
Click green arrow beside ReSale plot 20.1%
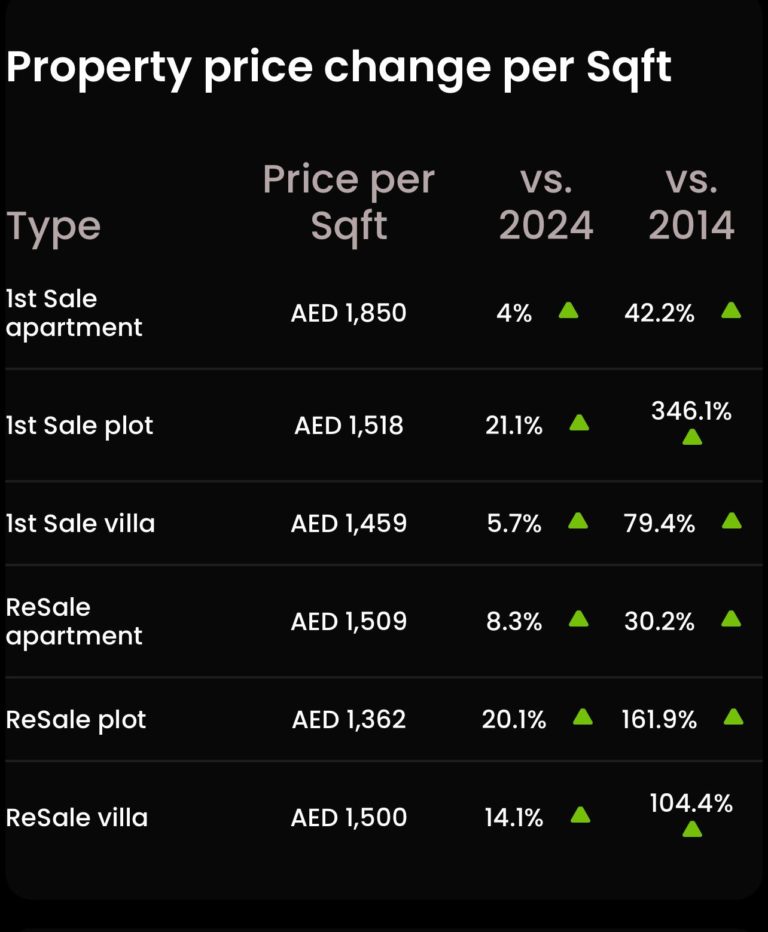click(x=582, y=716)
